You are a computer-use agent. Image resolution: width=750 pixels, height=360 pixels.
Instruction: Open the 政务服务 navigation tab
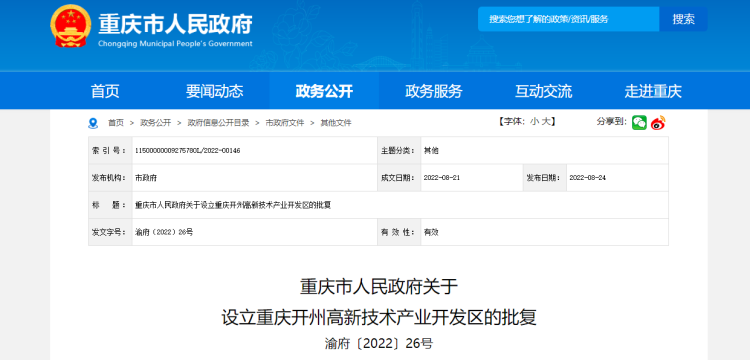[x=434, y=91]
